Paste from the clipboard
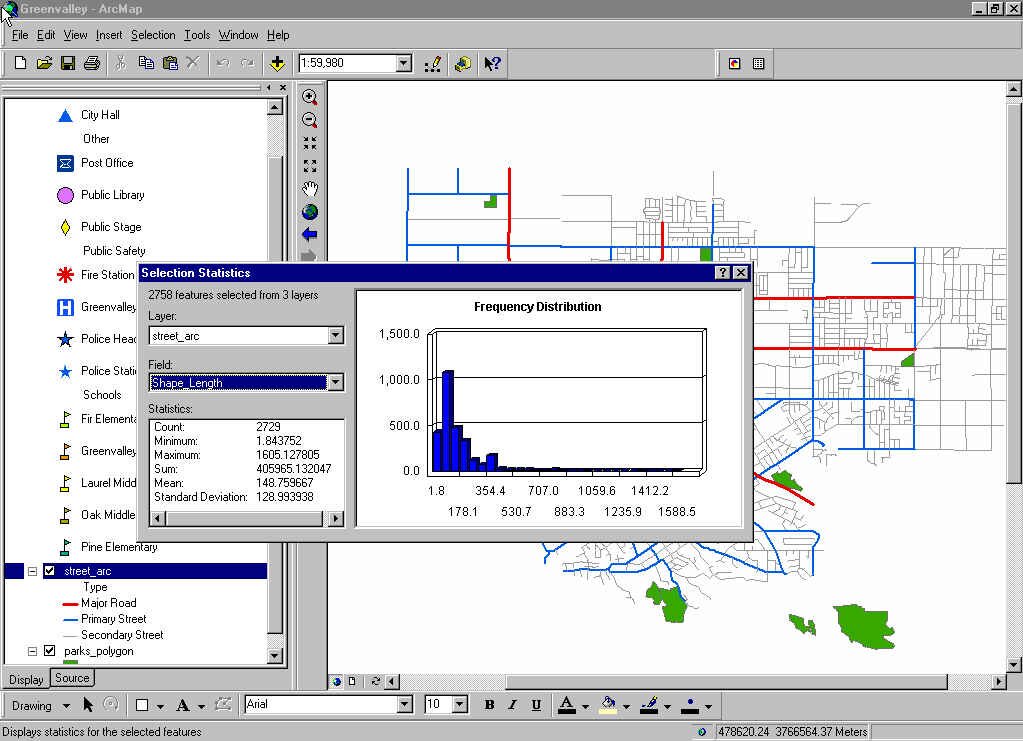This screenshot has width=1023, height=741. tap(170, 63)
